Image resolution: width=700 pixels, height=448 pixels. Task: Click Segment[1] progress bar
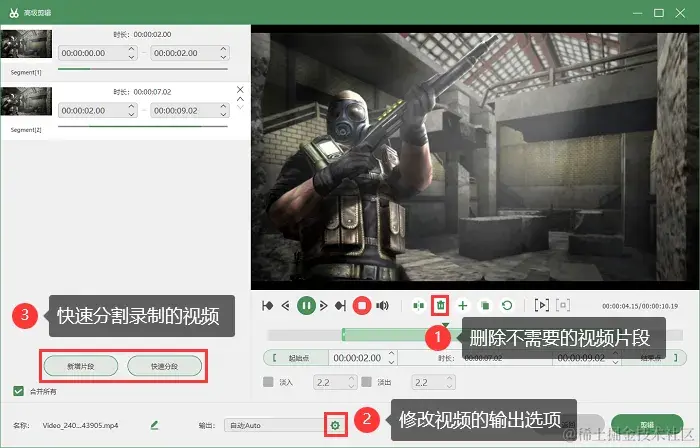coord(143,69)
